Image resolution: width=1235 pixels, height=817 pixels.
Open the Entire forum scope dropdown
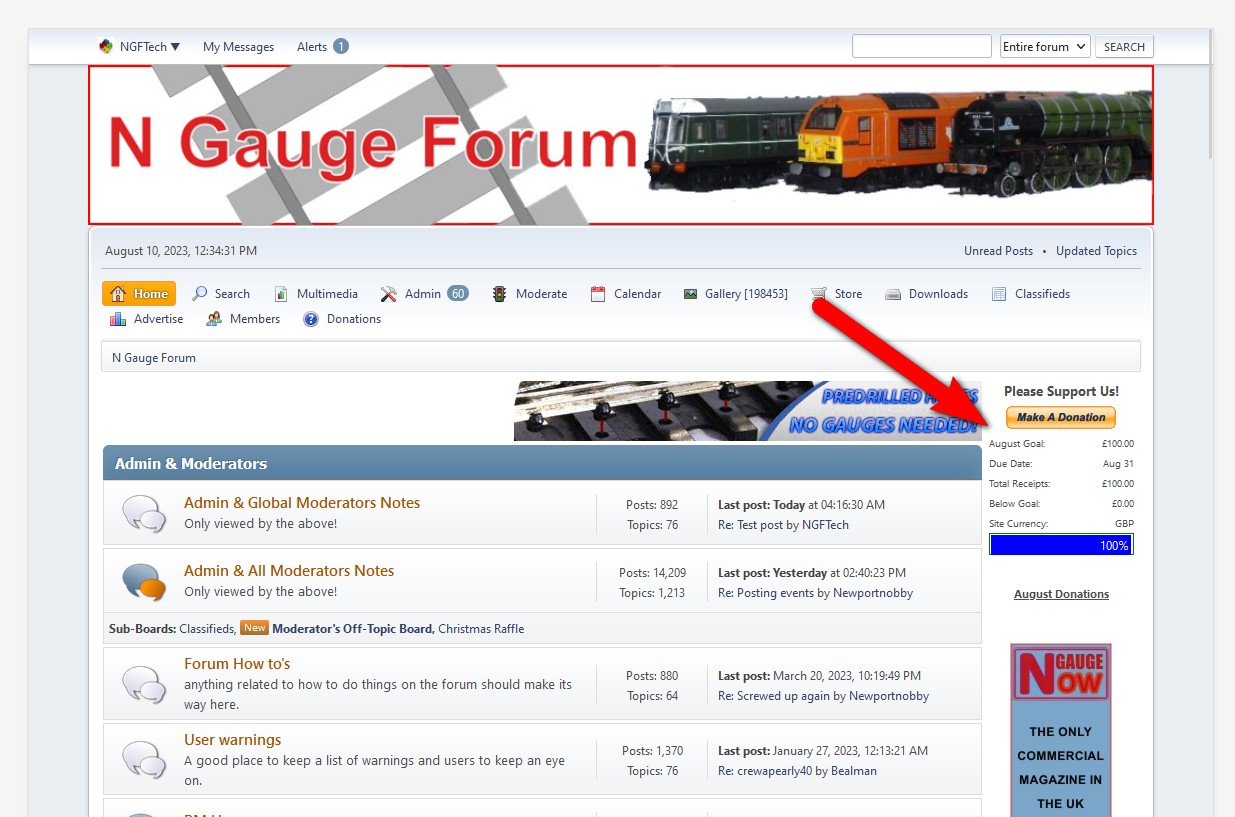point(1044,47)
